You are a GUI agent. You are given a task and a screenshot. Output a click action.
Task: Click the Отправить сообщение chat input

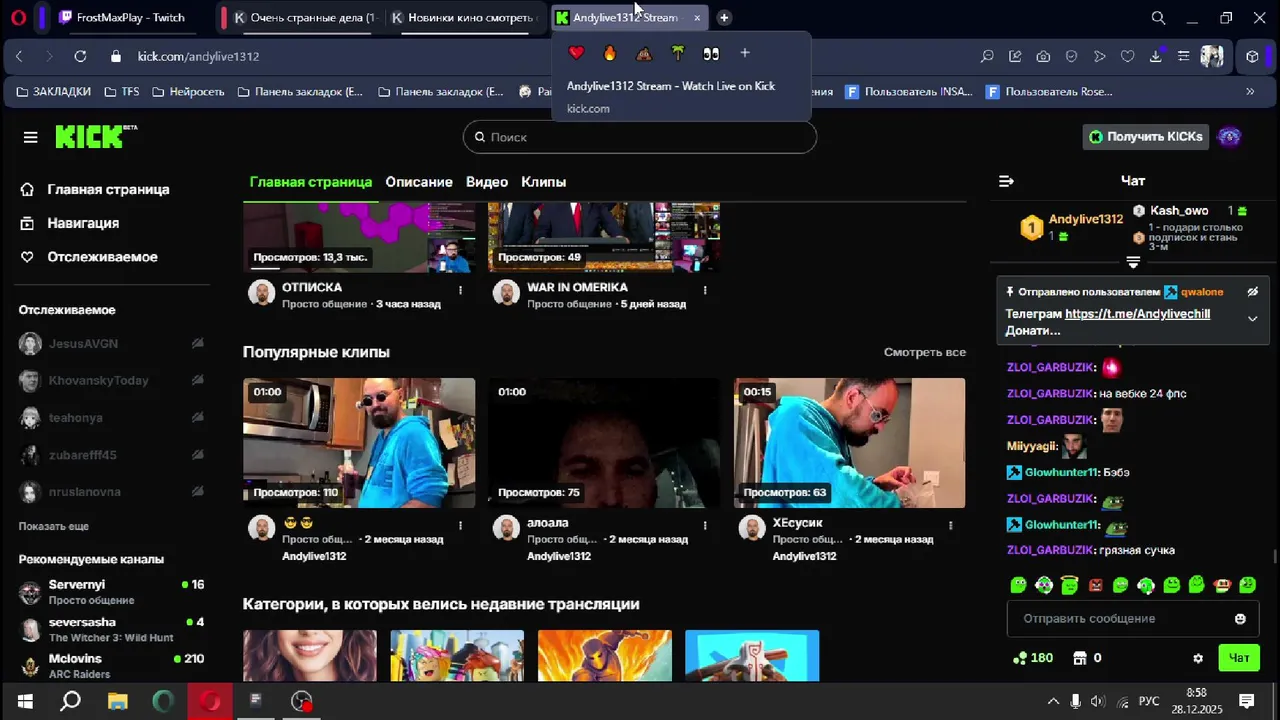[x=1133, y=619]
